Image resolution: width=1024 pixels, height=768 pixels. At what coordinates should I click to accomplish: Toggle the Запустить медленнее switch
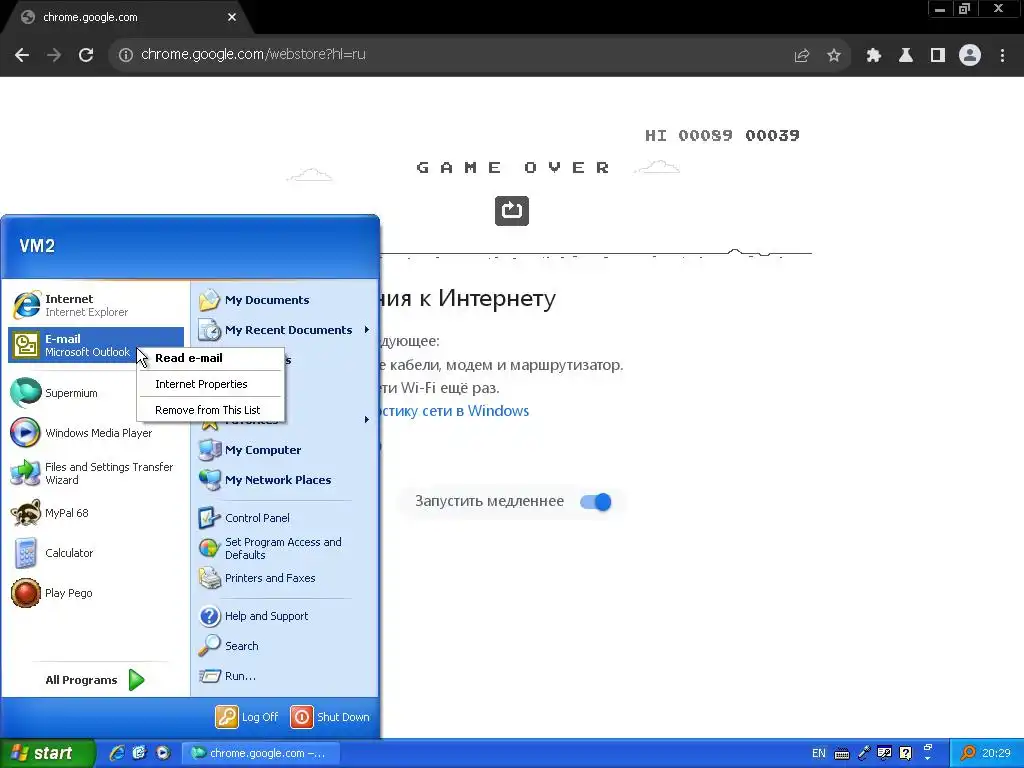point(596,502)
